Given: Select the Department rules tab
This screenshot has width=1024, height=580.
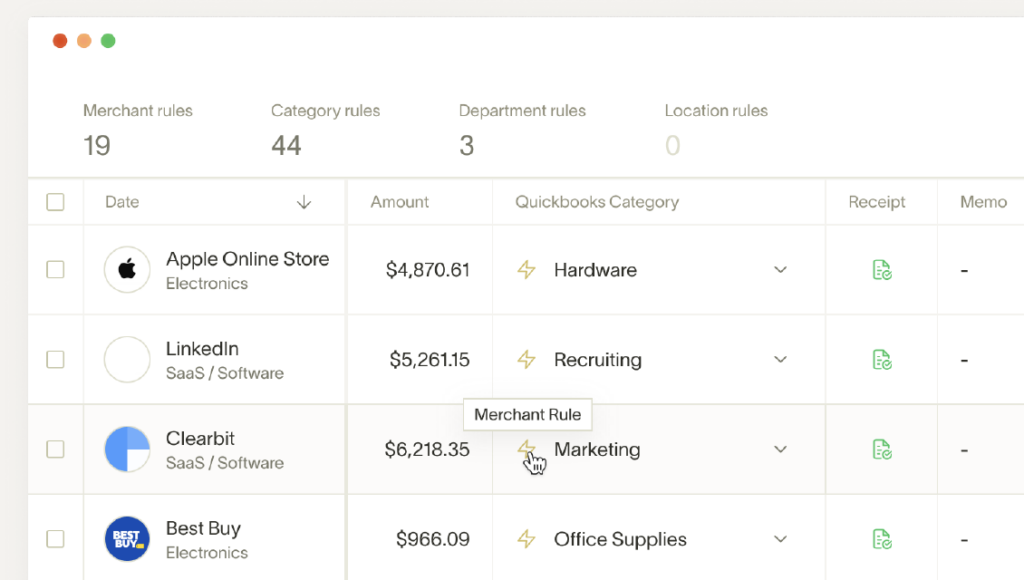Looking at the screenshot, I should coord(522,129).
